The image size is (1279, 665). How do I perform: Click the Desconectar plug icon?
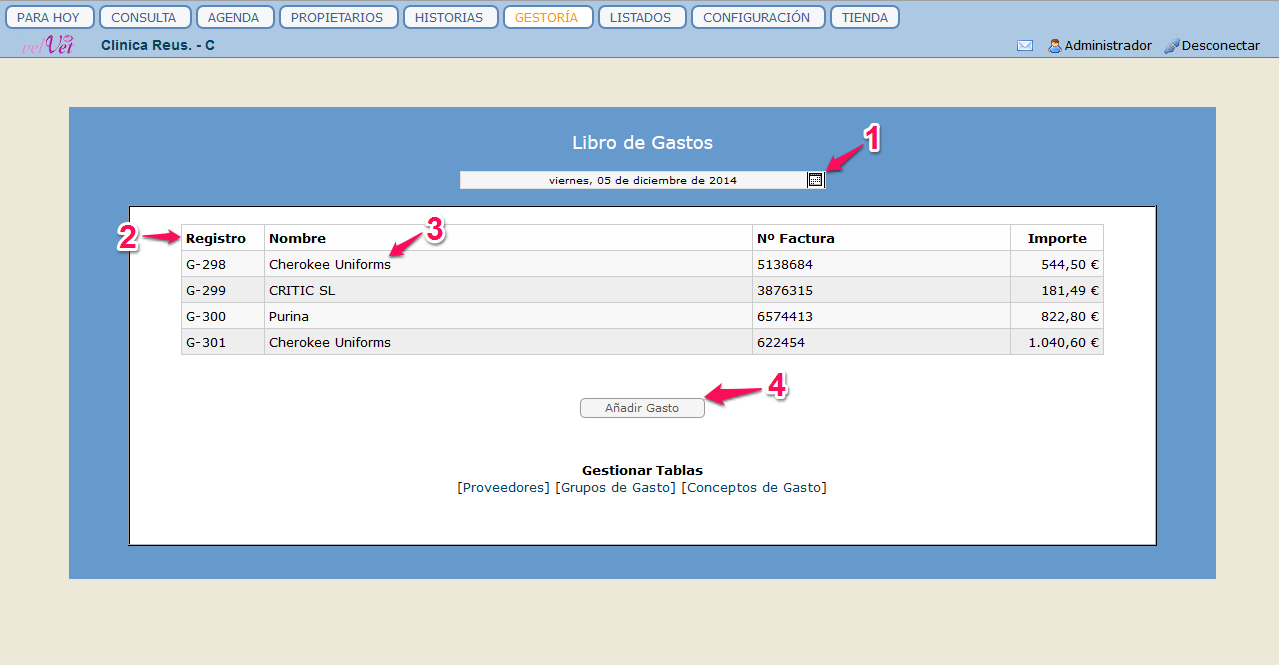click(x=1172, y=46)
